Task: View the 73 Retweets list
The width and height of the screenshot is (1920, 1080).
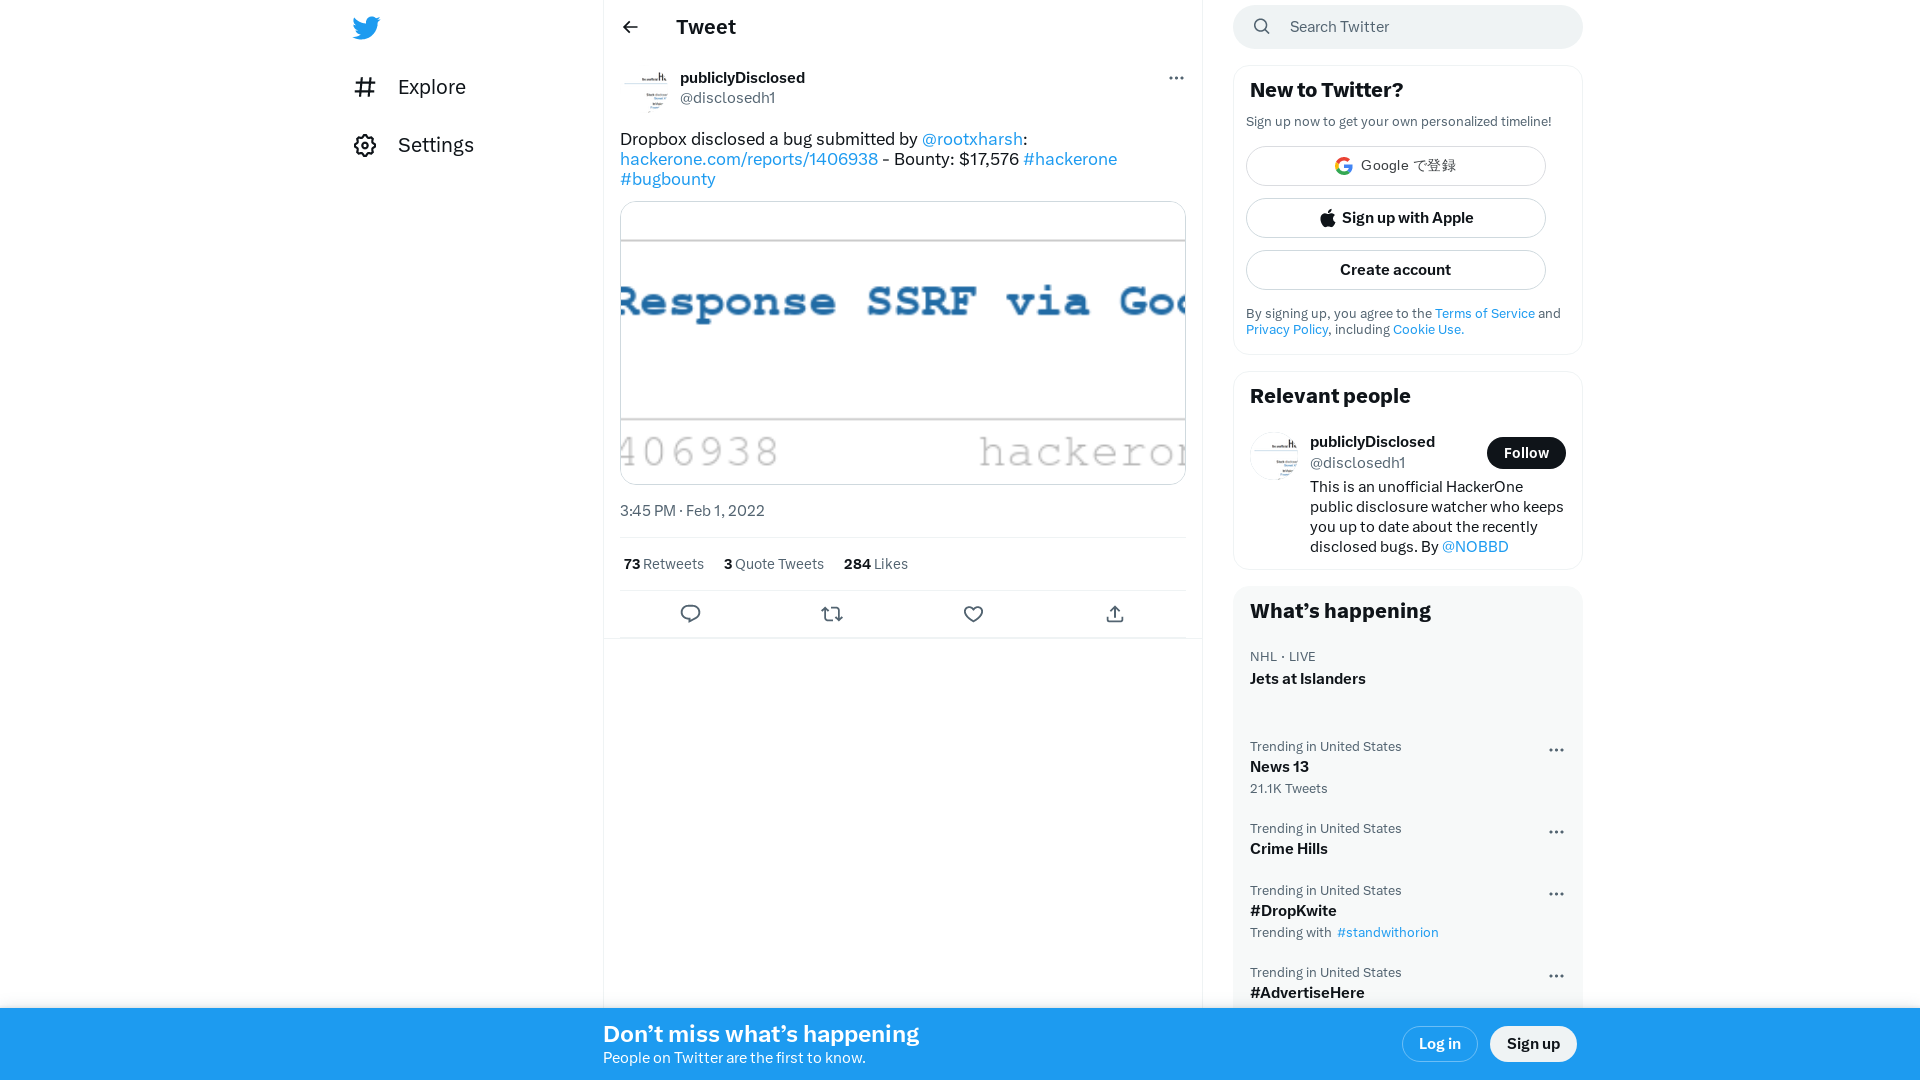Action: 664,564
